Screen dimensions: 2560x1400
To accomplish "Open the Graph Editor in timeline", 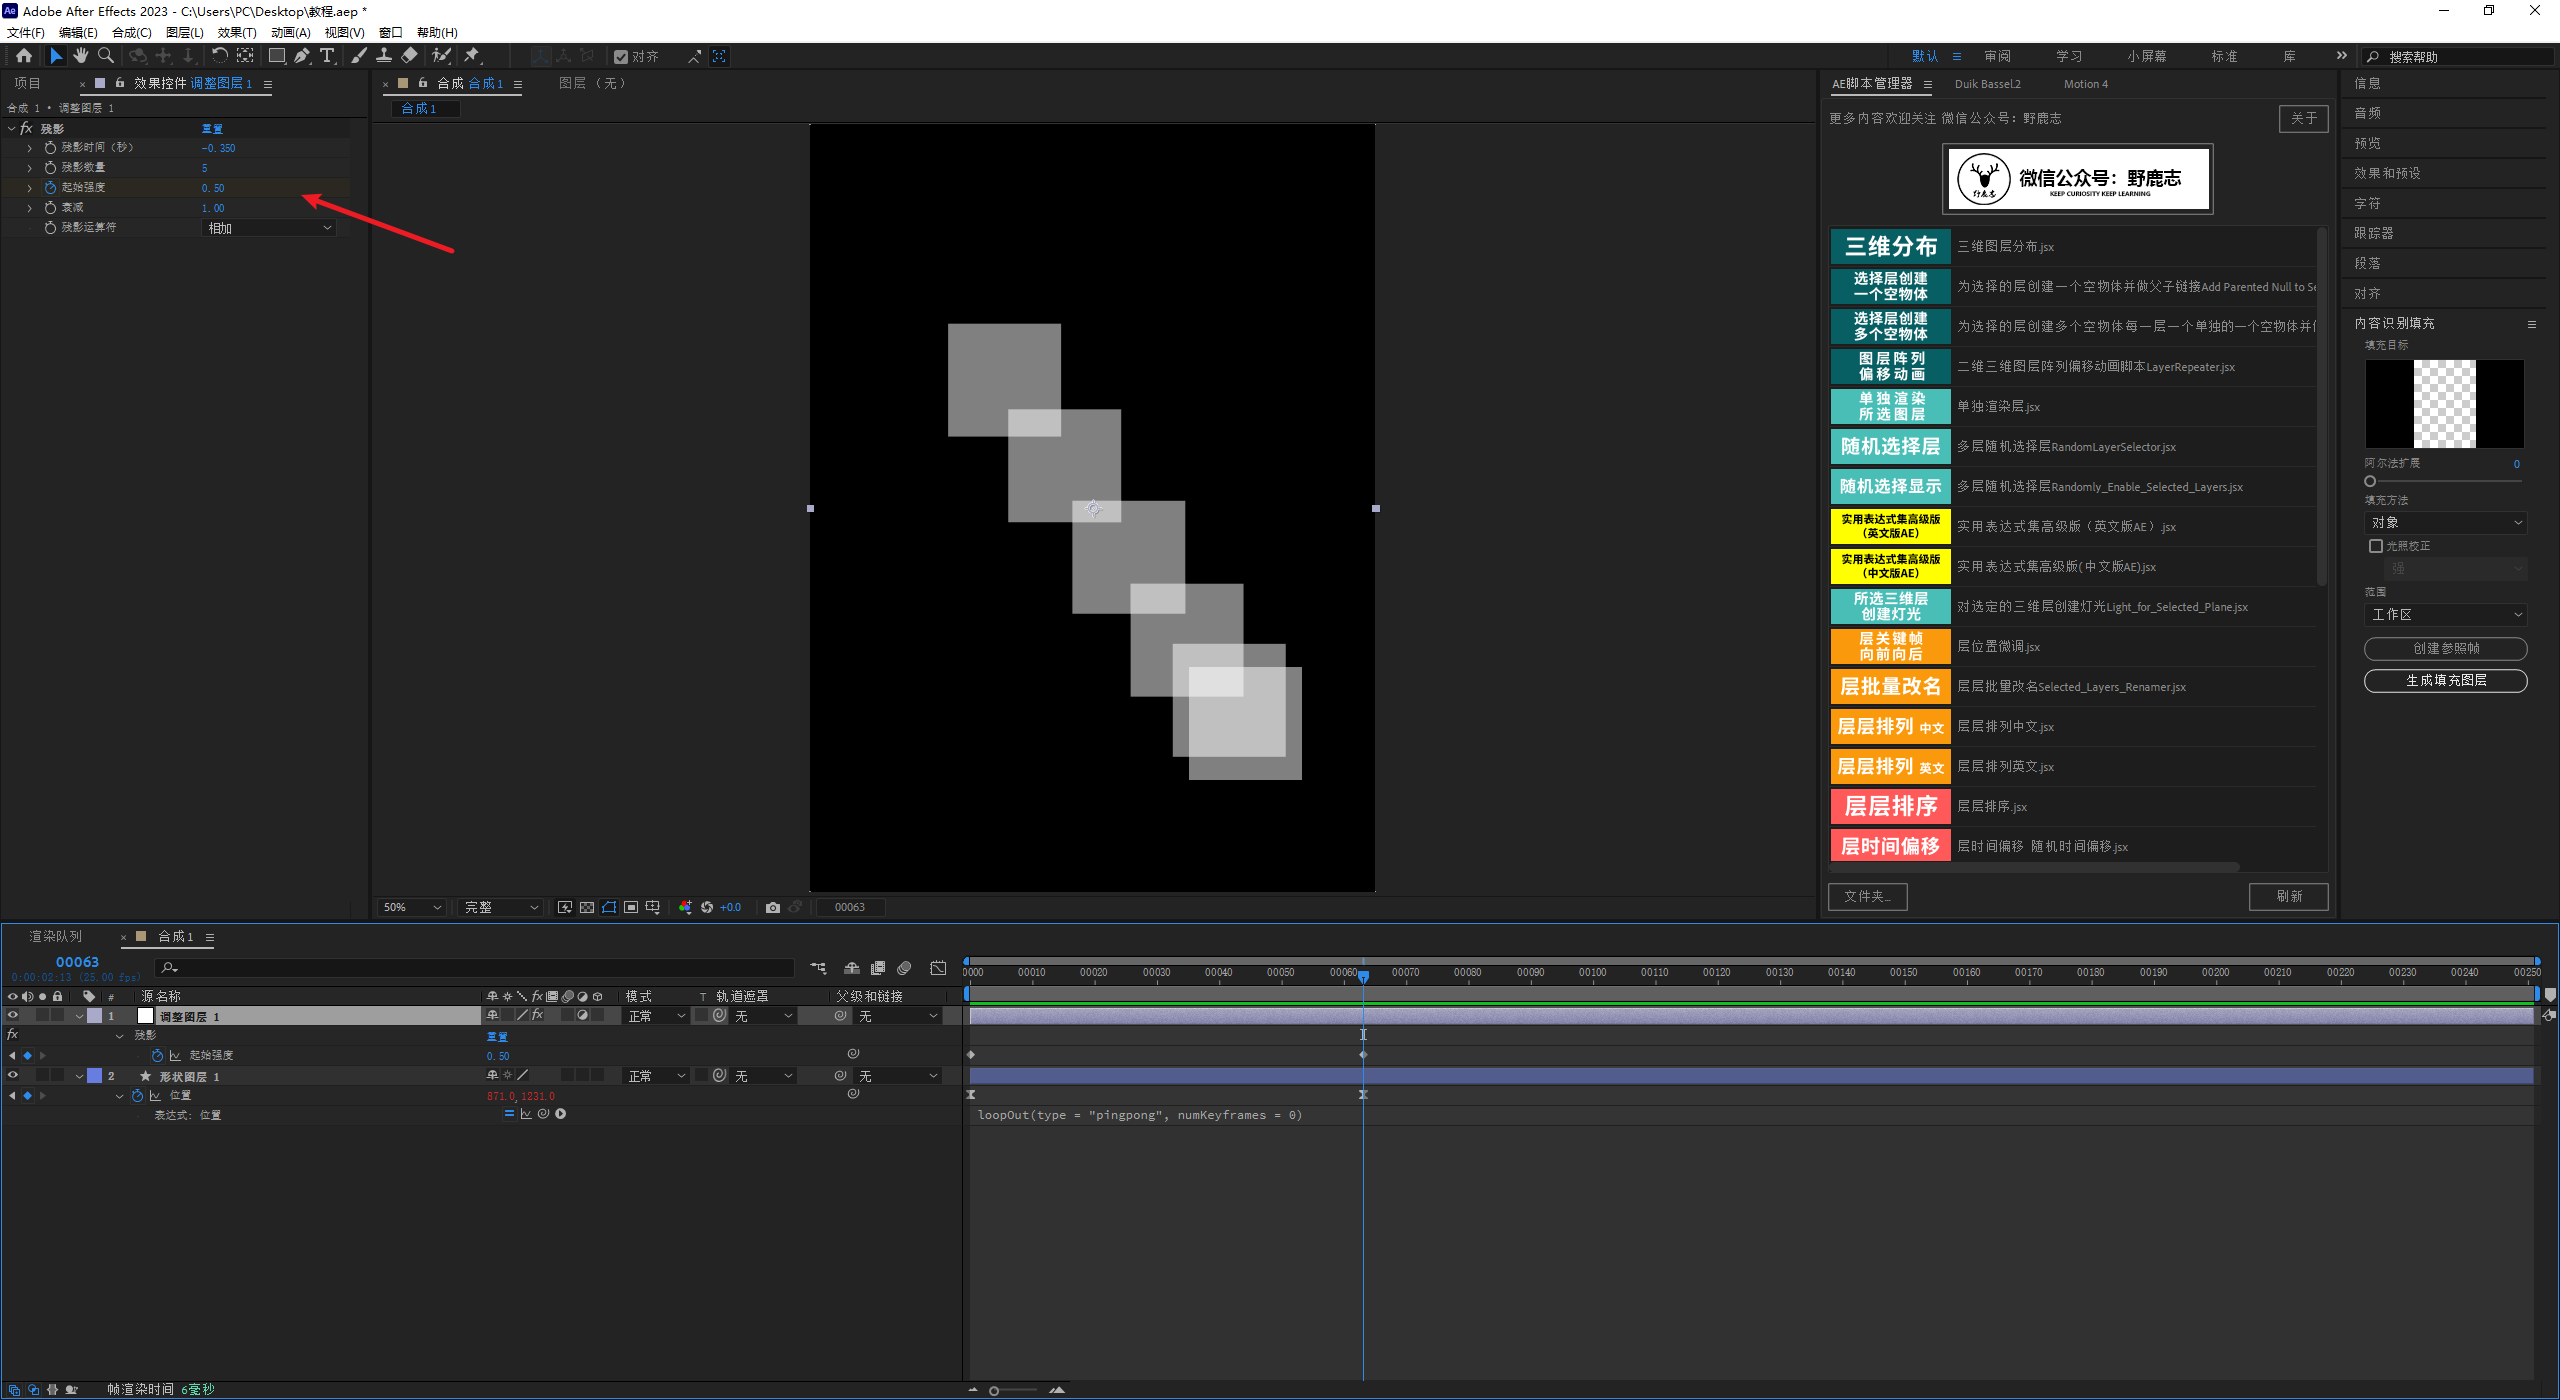I will click(938, 968).
